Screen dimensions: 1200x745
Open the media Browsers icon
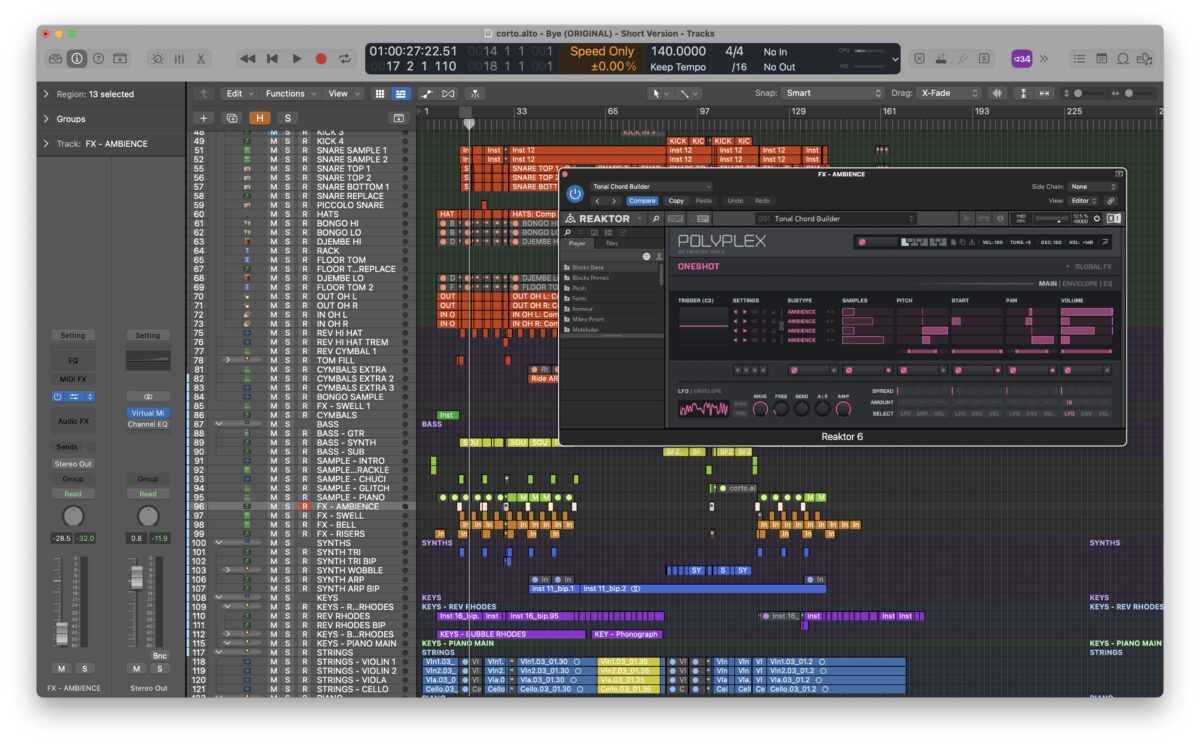1145,59
